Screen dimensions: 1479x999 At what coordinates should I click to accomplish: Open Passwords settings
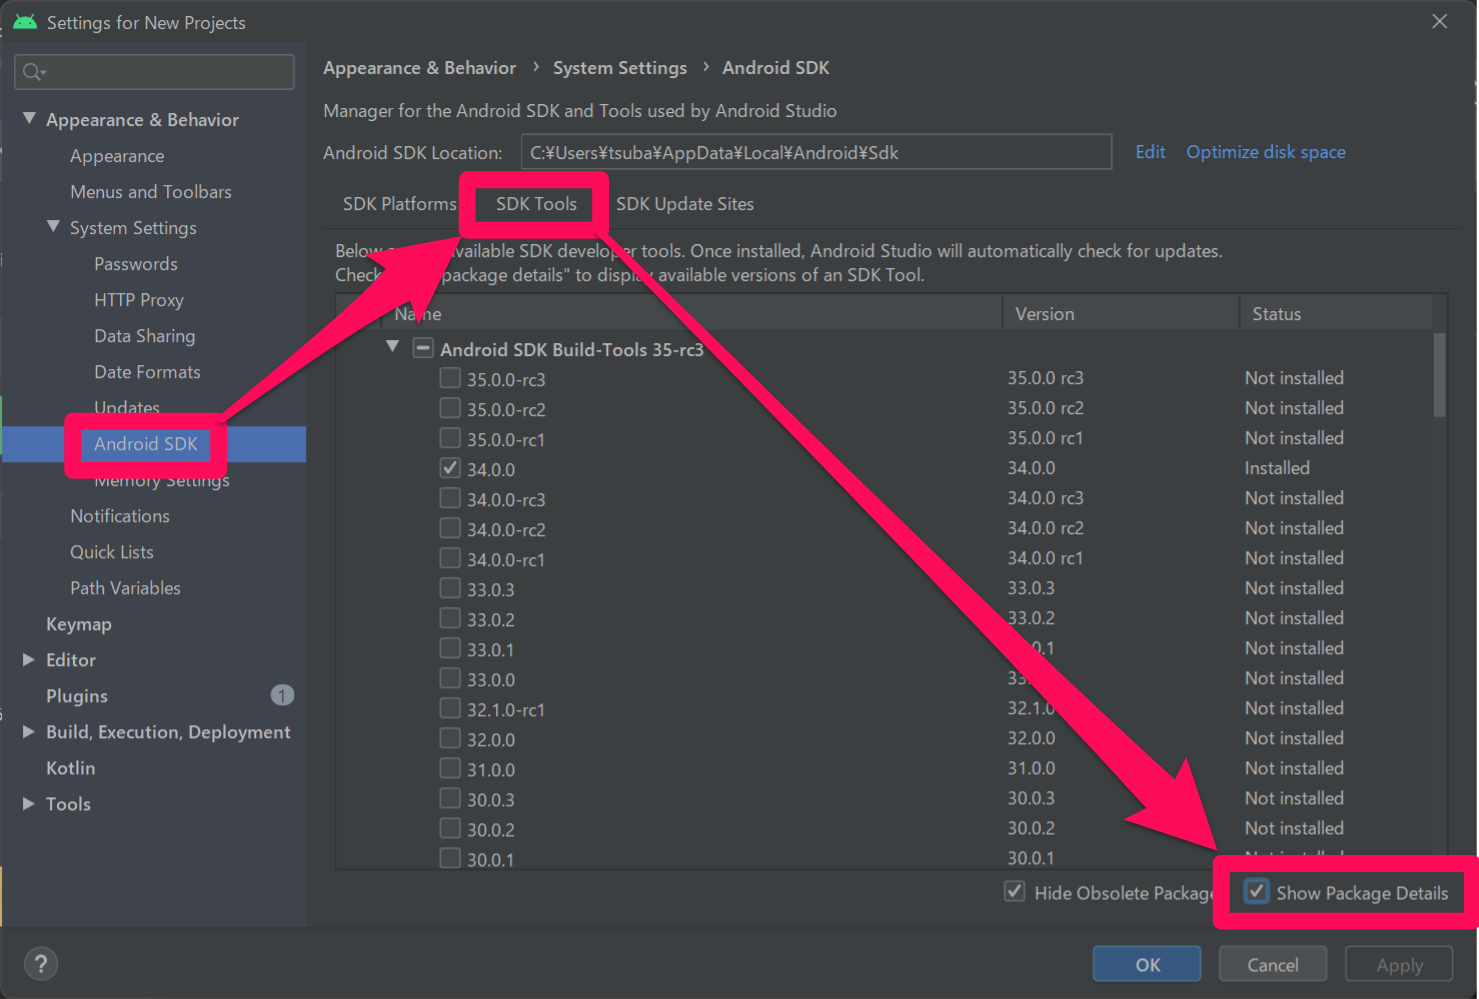point(136,264)
